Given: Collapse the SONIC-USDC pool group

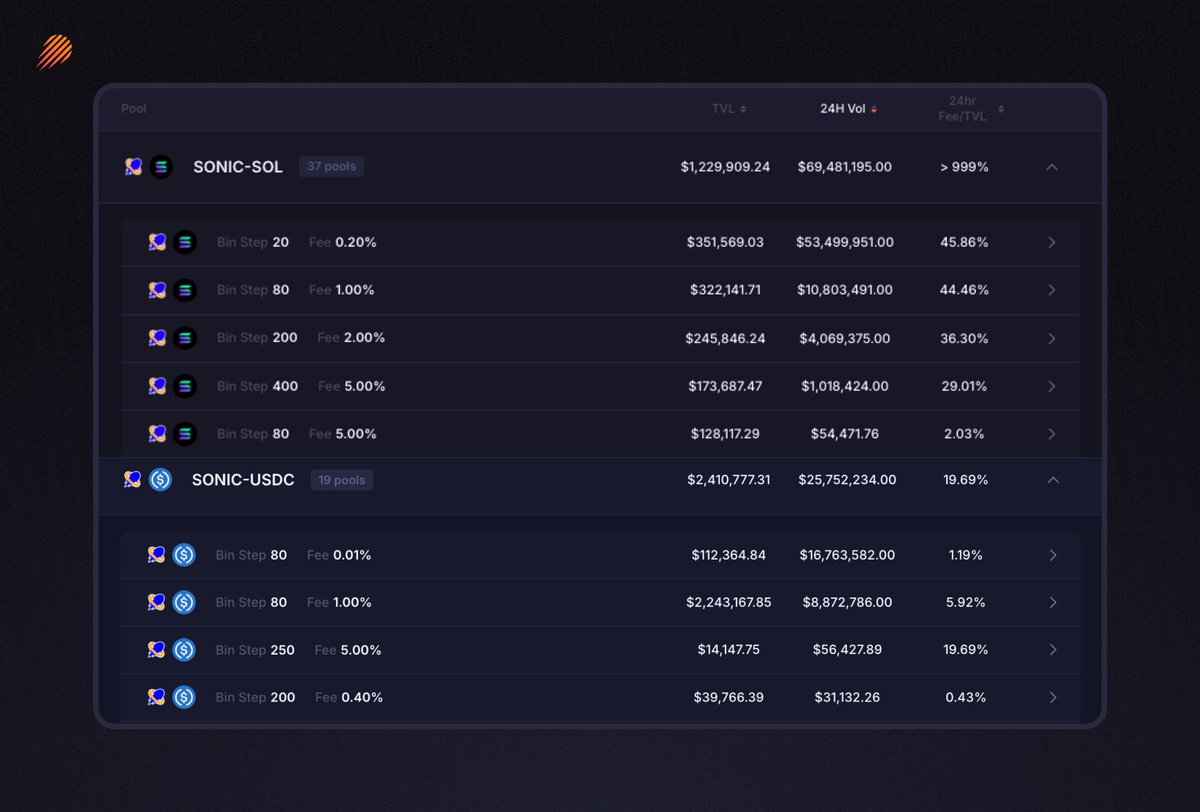Looking at the screenshot, I should point(1053,480).
